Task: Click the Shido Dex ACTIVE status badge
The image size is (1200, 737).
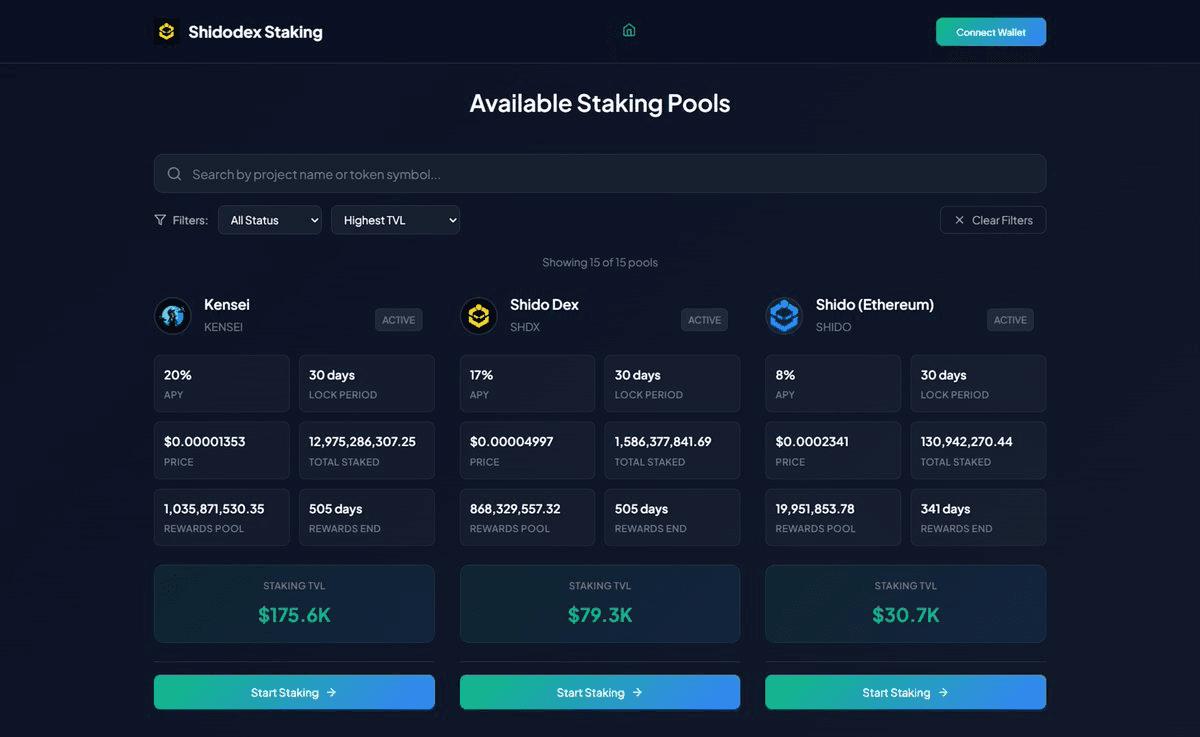Action: 704,320
